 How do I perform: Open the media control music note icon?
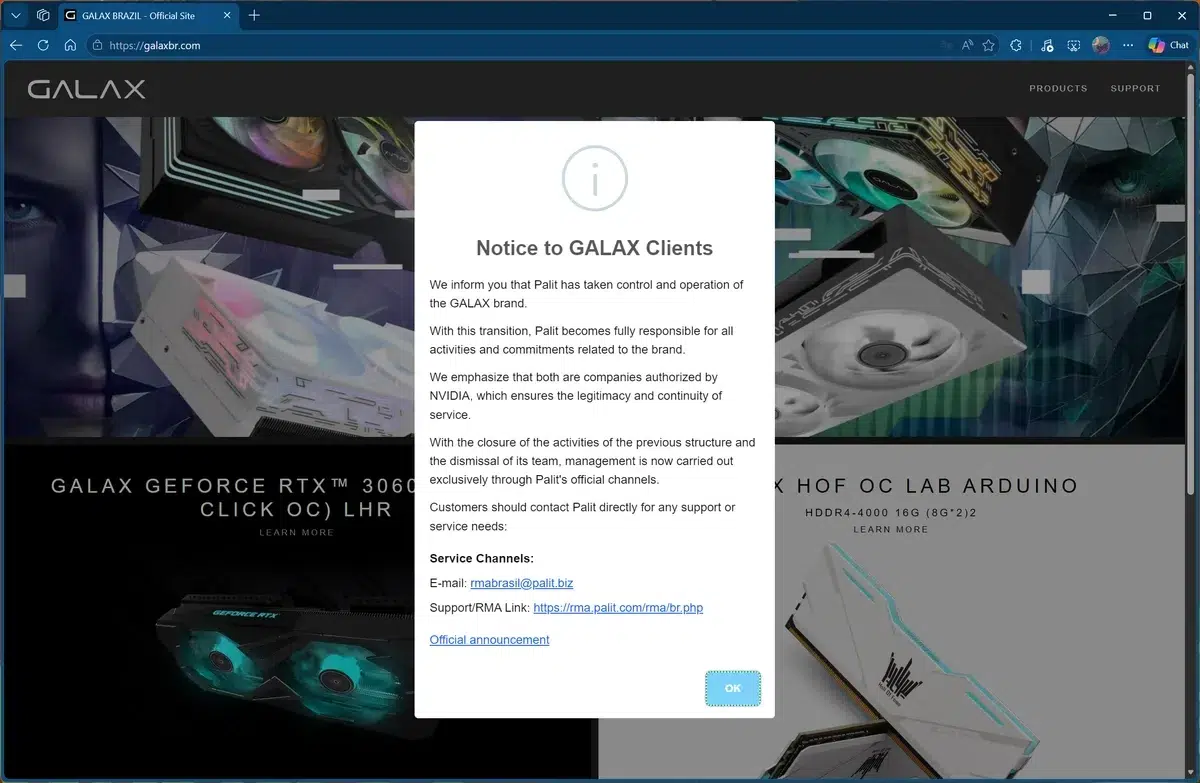tap(1047, 45)
